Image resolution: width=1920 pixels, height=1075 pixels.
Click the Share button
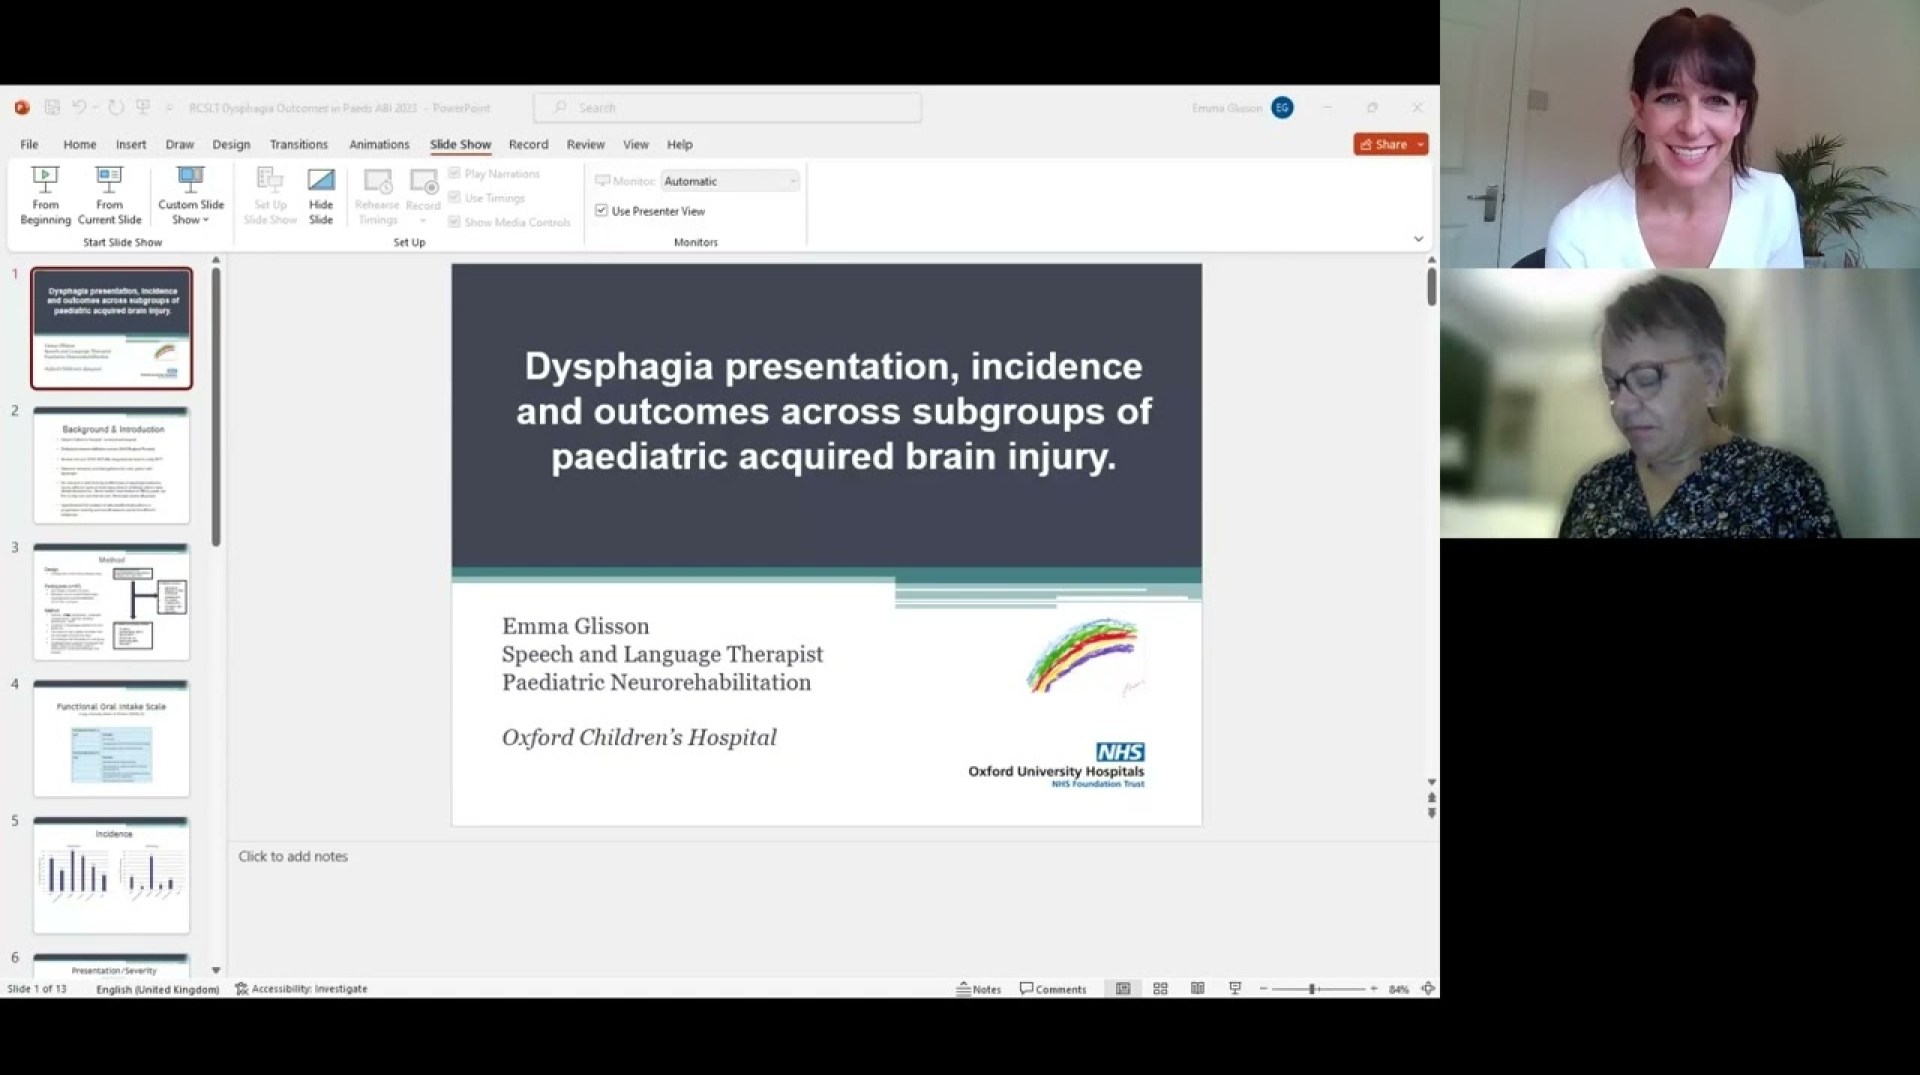[1383, 144]
